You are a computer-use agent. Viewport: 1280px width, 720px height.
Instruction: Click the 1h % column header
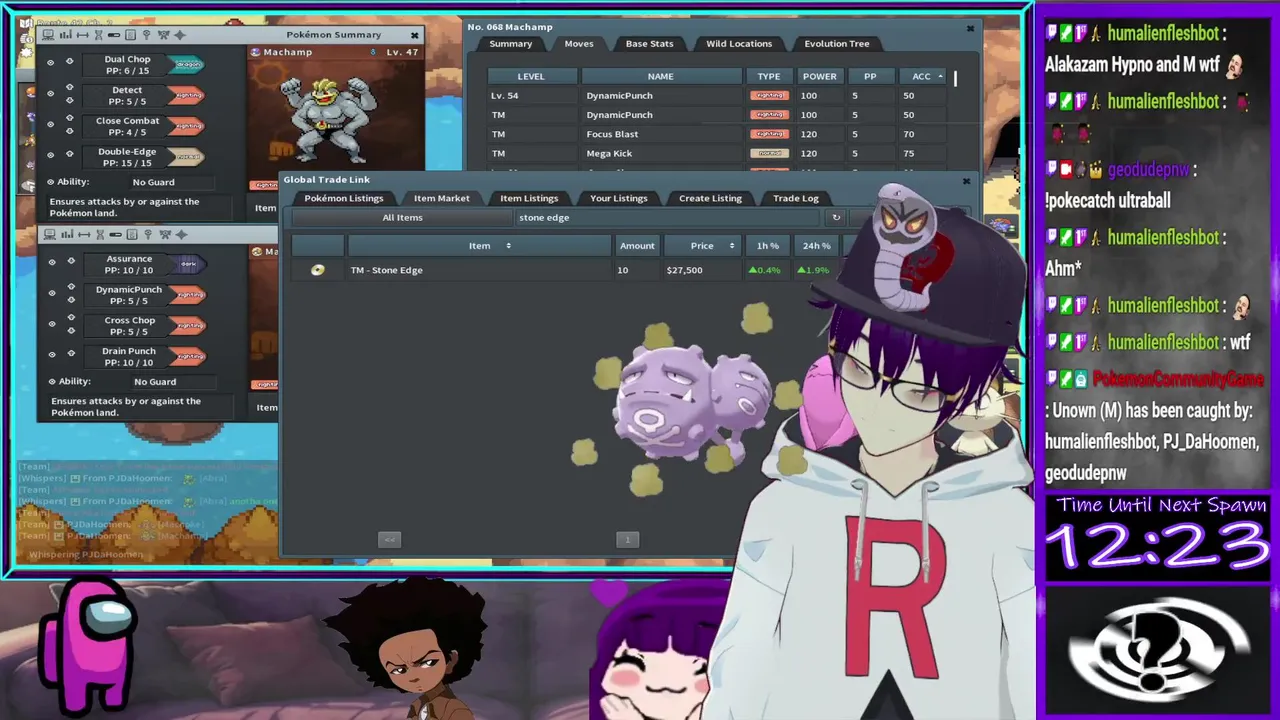(767, 246)
